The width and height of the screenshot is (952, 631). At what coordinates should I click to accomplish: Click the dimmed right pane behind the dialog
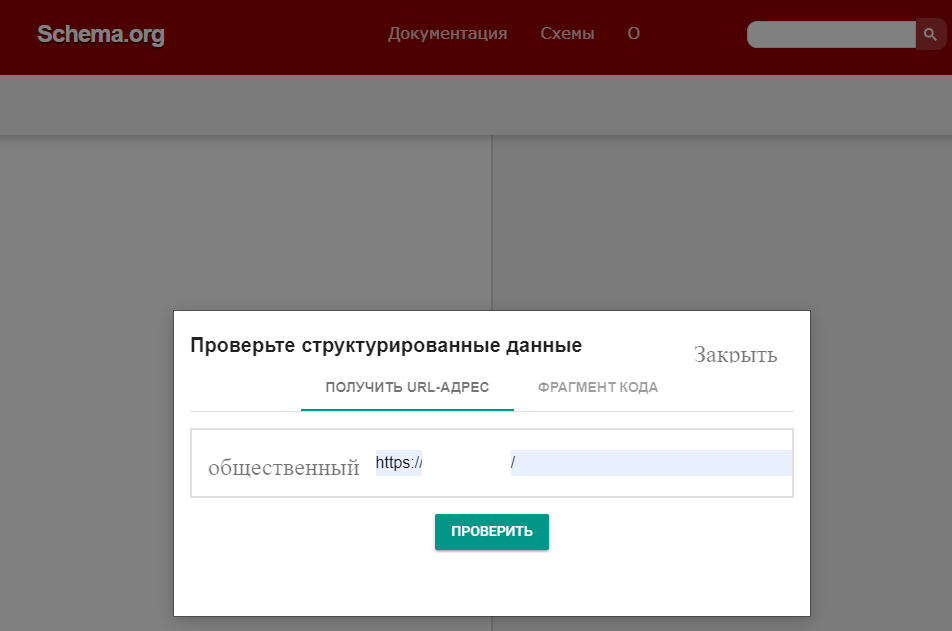tap(720, 230)
